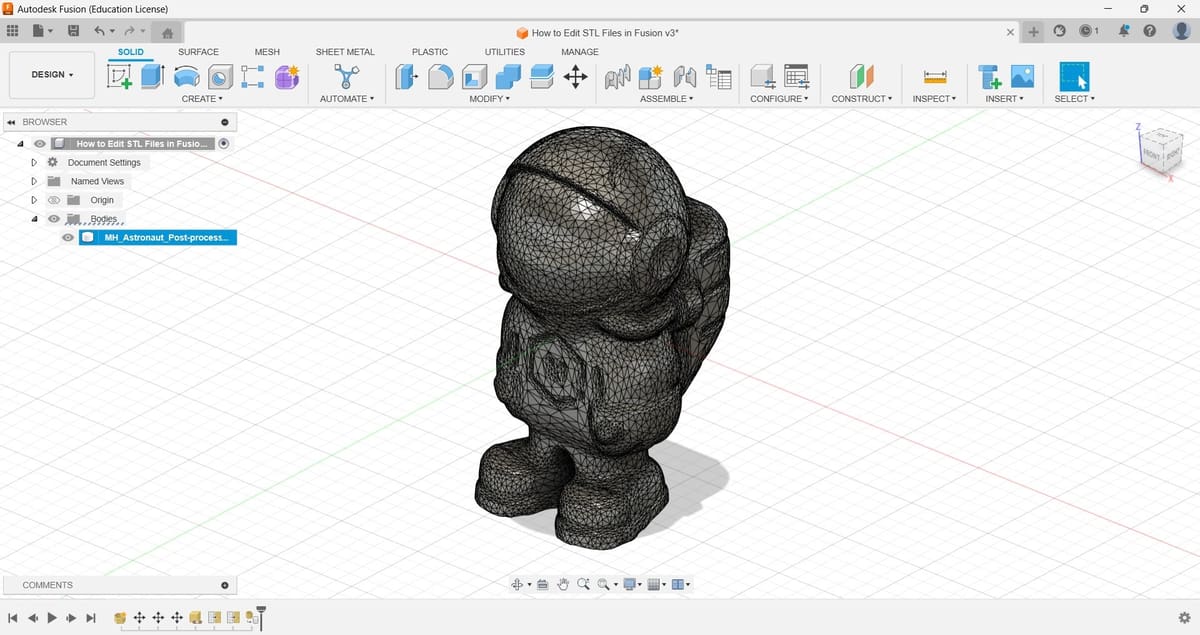Open the Help question mark menu
Image resolution: width=1200 pixels, height=635 pixels.
pyautogui.click(x=1150, y=31)
